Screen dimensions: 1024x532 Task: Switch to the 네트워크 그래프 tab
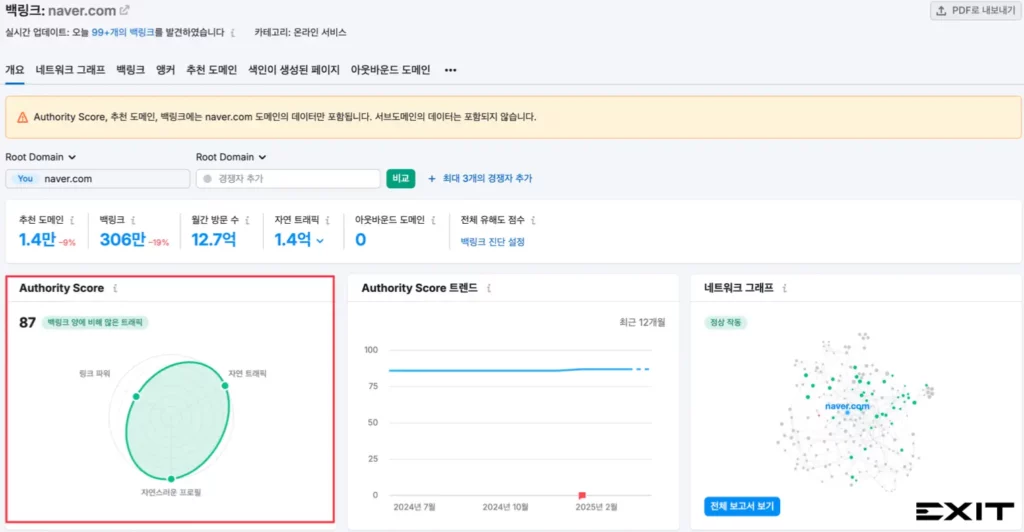point(71,70)
